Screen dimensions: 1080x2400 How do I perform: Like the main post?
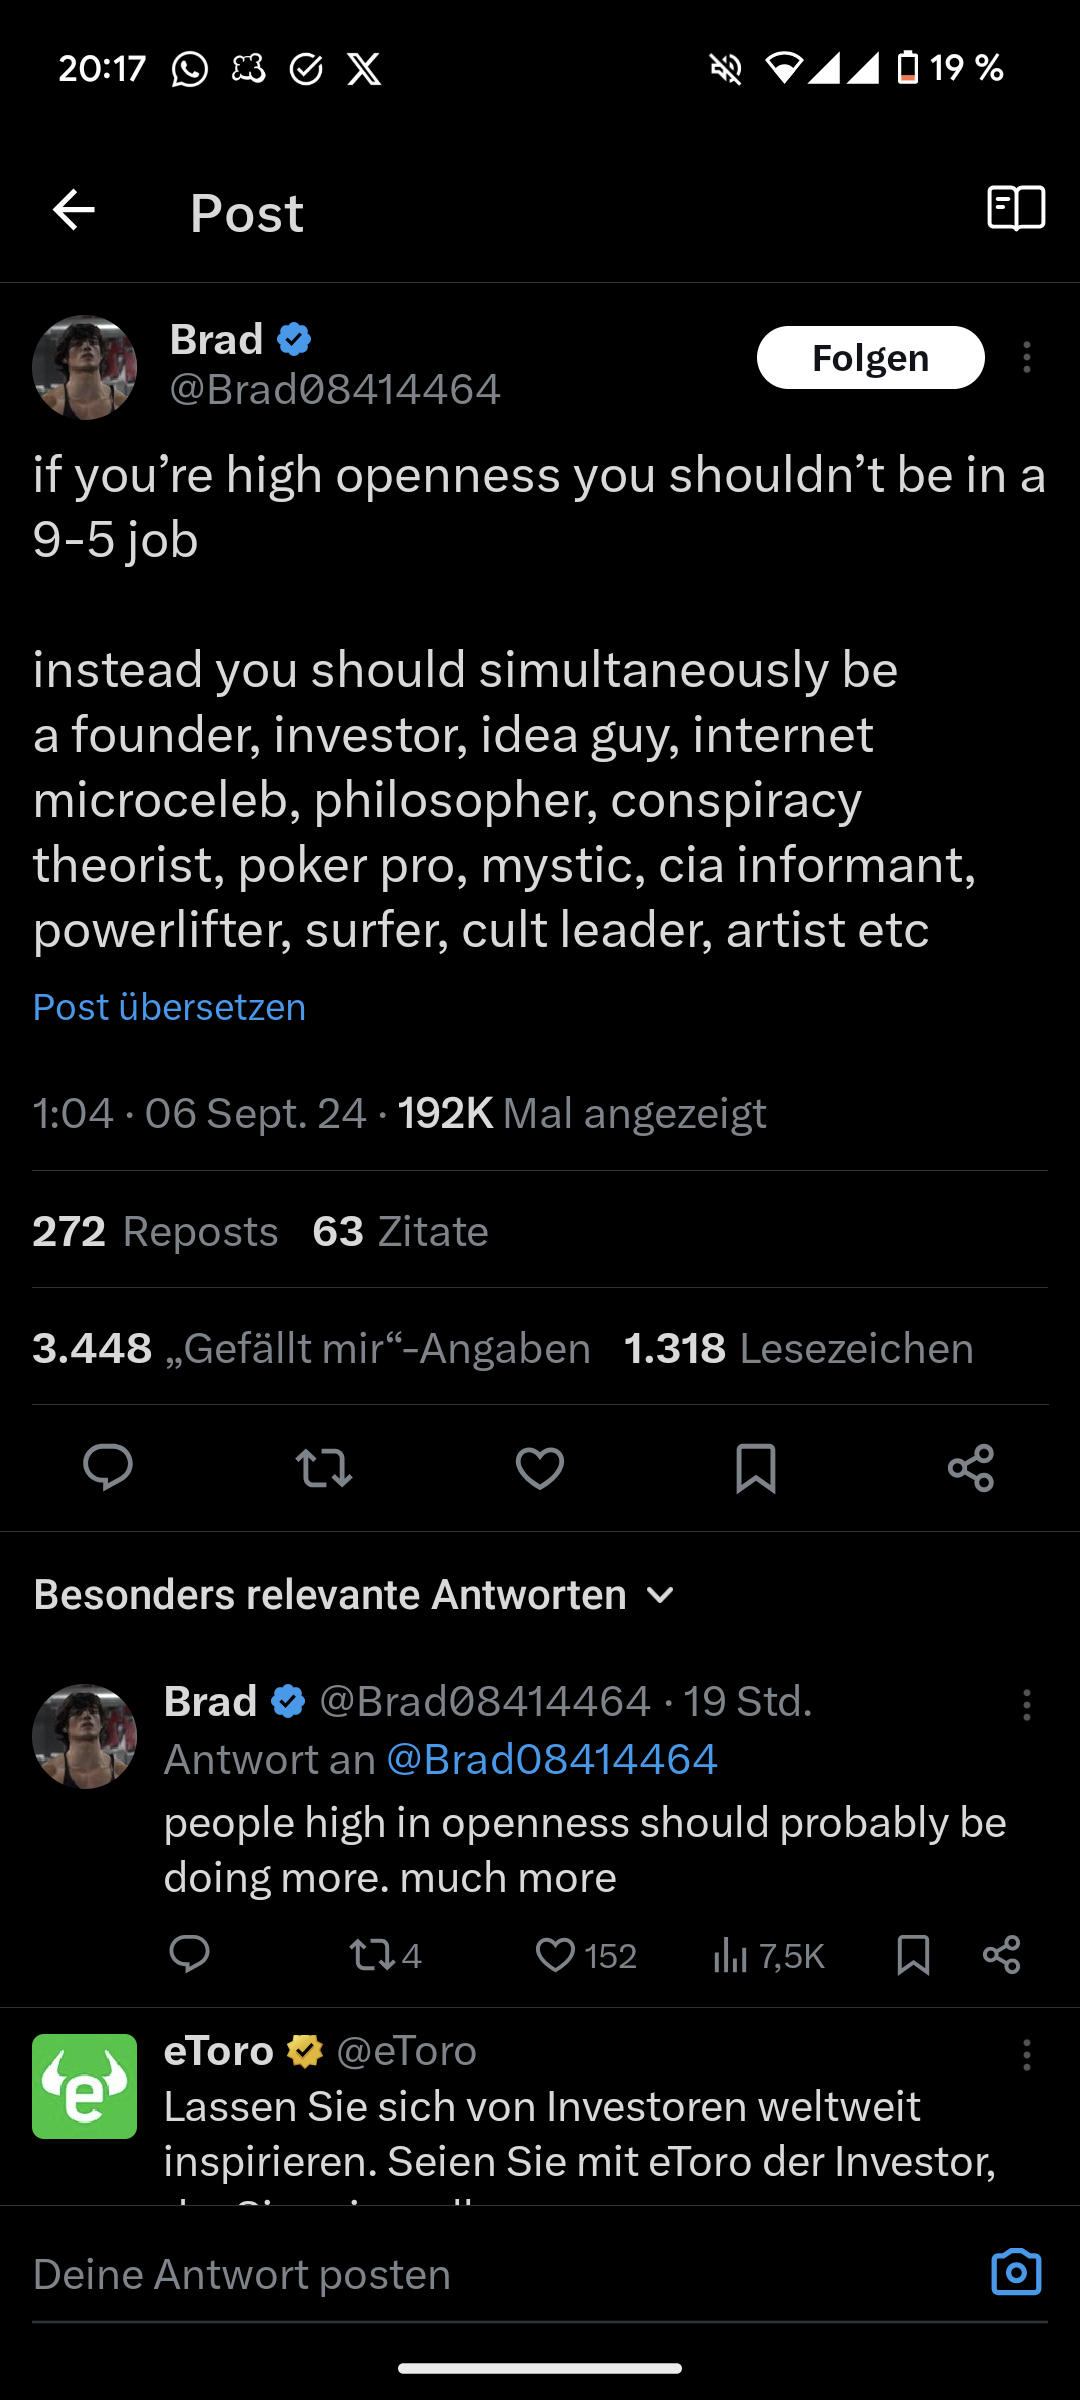click(x=540, y=1468)
